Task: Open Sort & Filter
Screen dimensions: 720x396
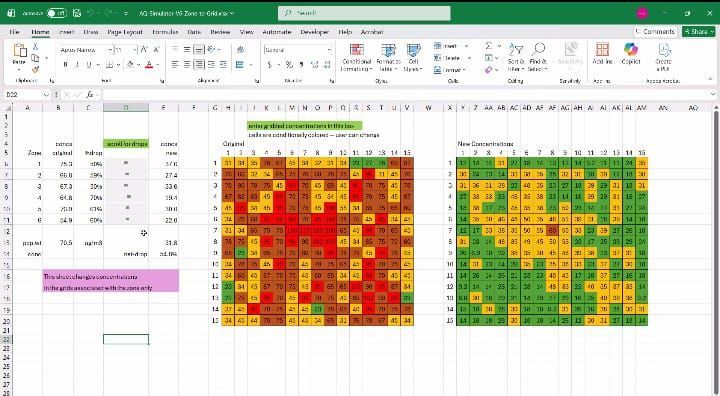Action: (x=516, y=57)
